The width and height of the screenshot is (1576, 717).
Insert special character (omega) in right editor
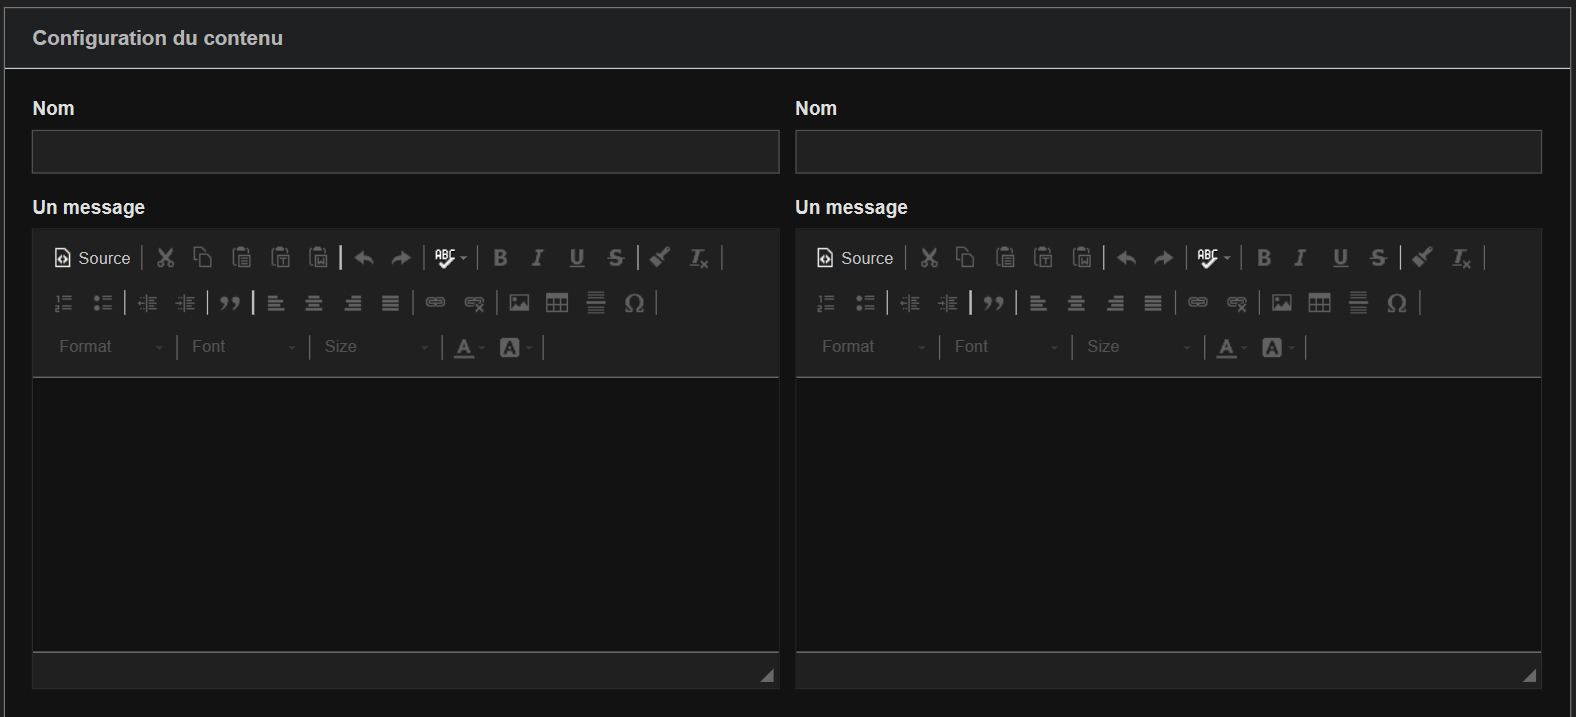point(1397,303)
